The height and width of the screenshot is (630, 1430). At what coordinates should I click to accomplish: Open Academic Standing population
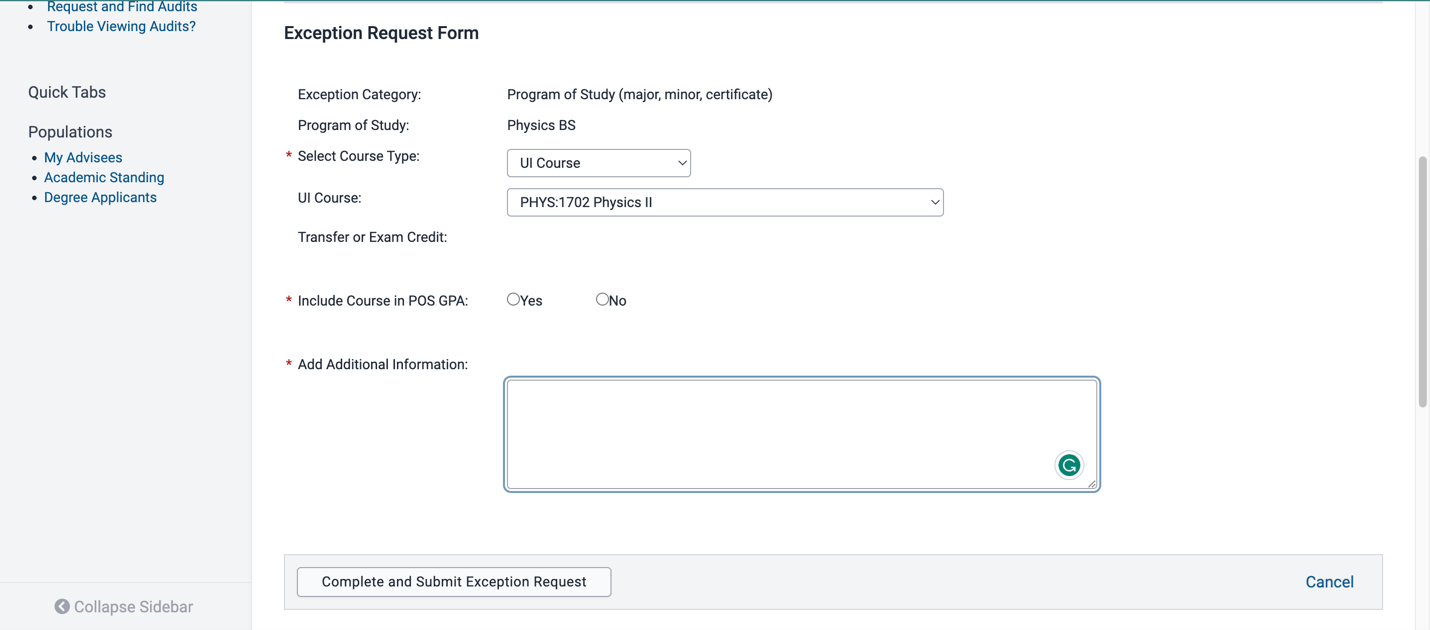(x=104, y=178)
